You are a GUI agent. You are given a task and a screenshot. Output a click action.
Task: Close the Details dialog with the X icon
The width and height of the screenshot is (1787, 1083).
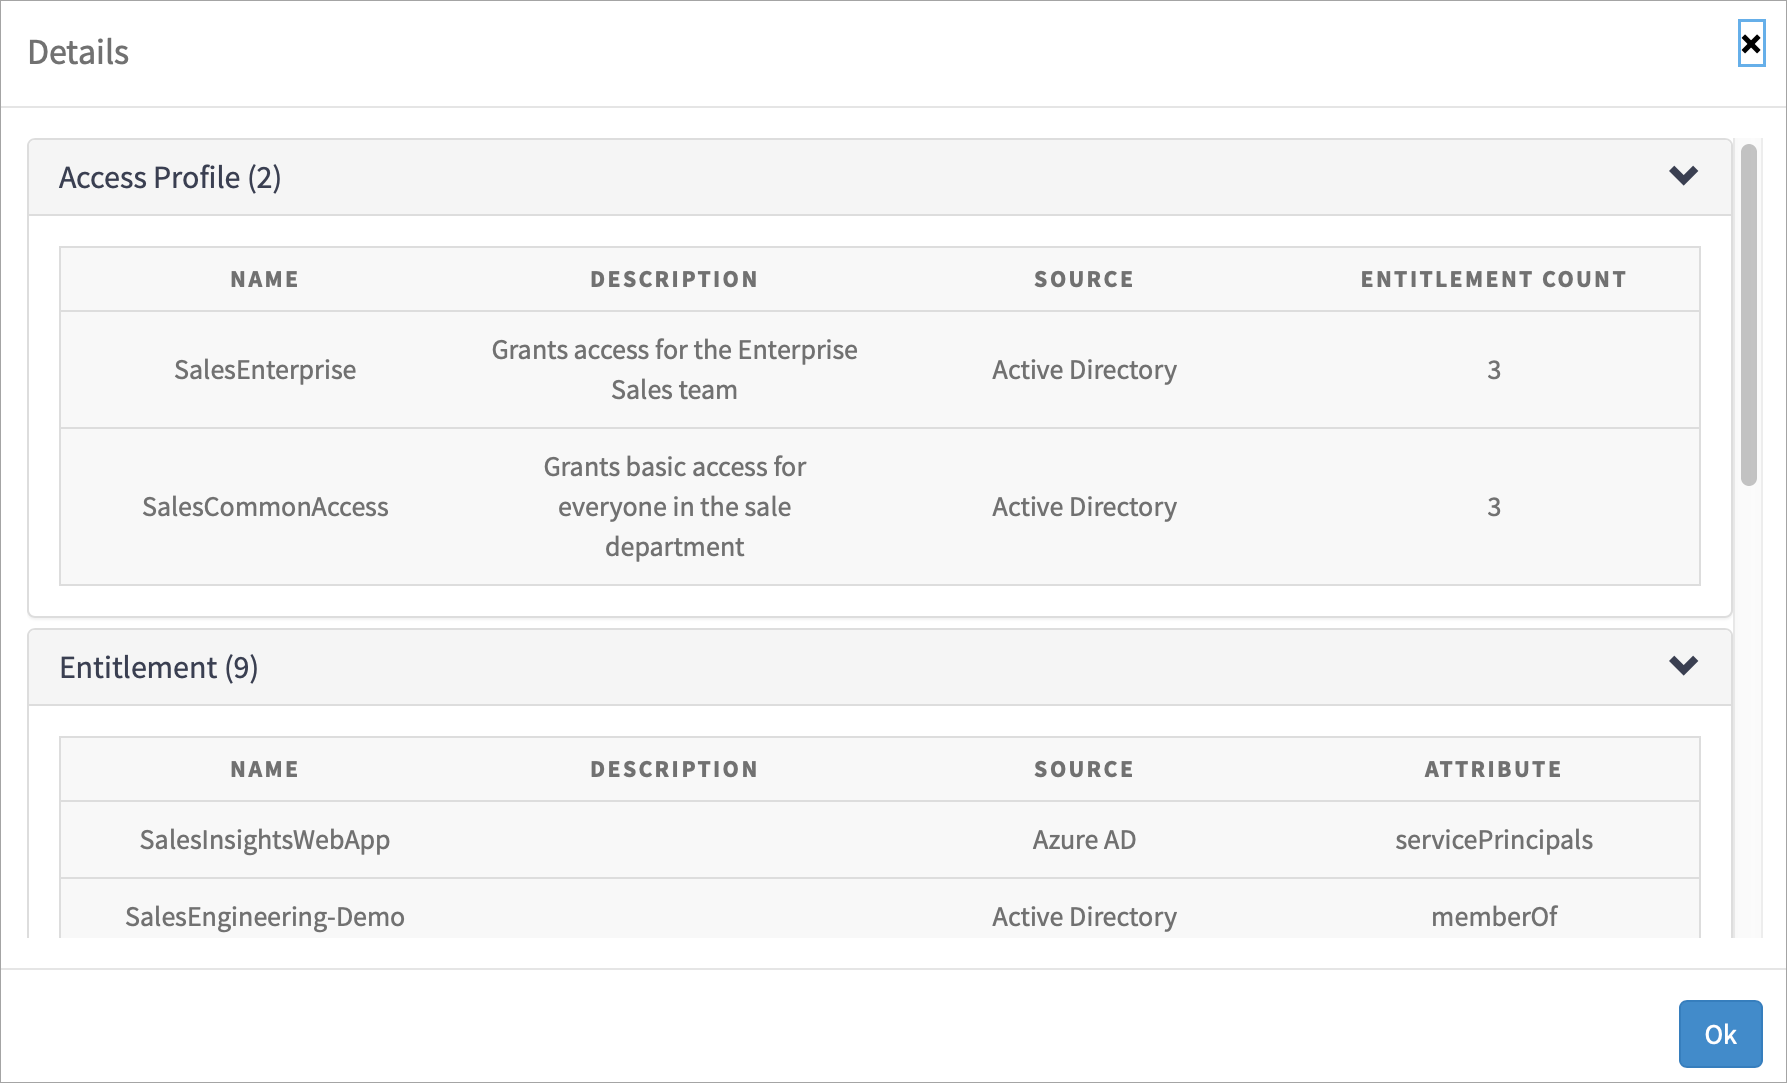click(1750, 44)
